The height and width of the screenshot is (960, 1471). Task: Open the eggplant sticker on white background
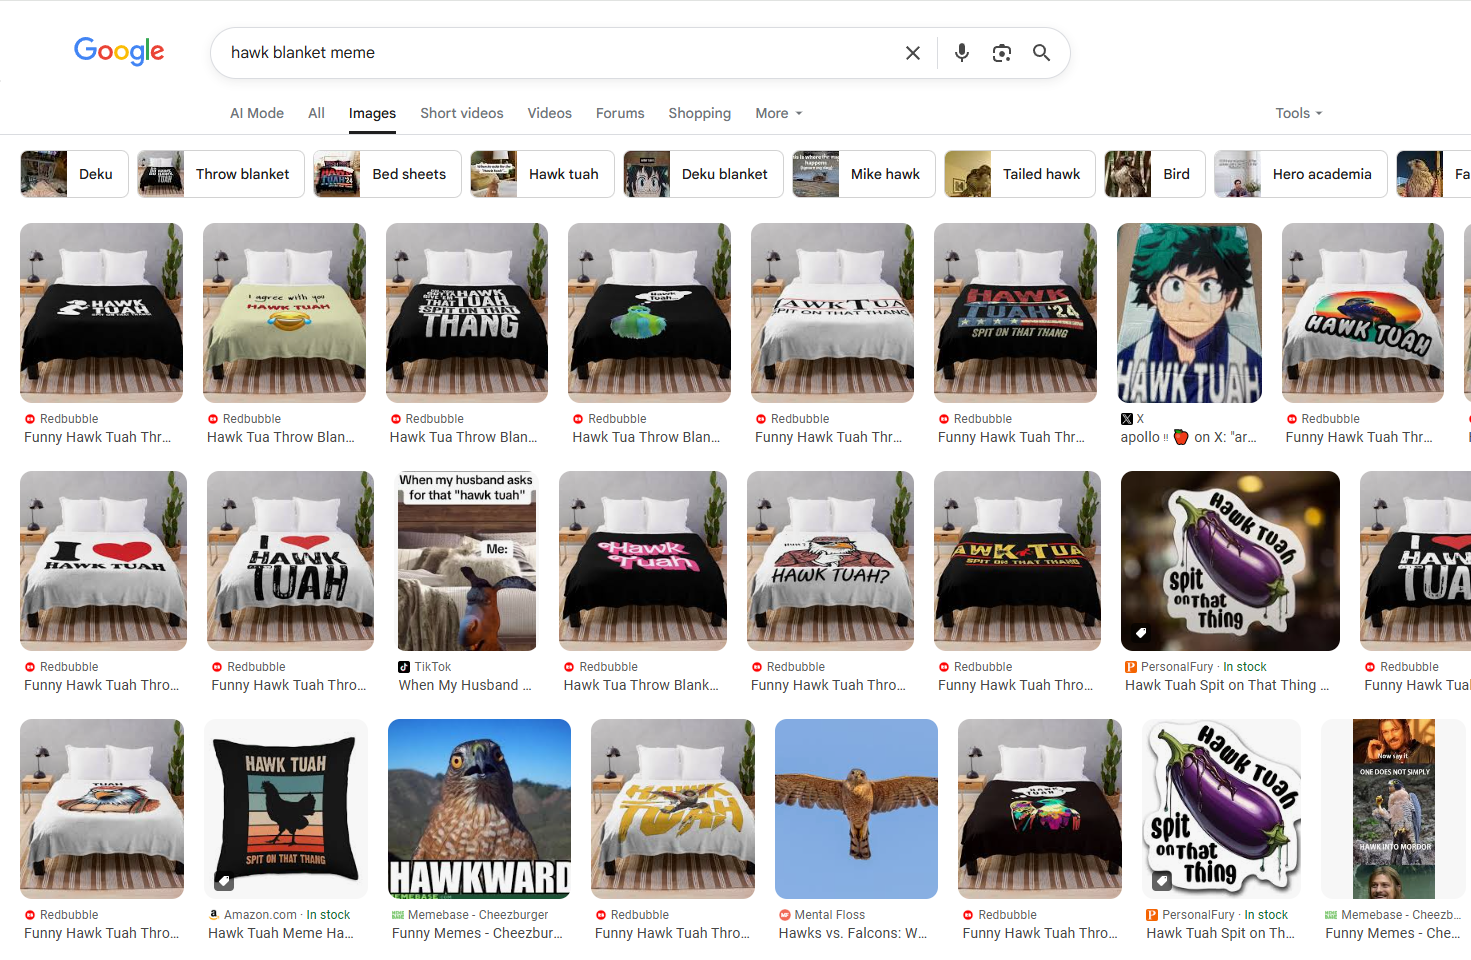[1222, 809]
